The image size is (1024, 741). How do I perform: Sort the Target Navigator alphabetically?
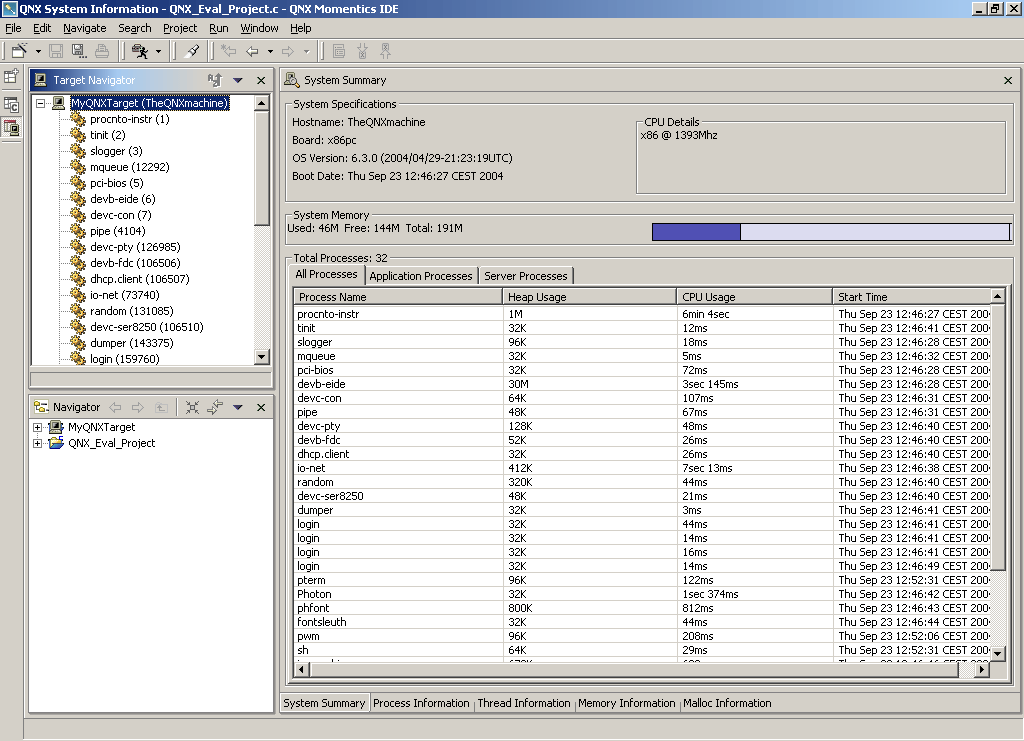coord(214,80)
